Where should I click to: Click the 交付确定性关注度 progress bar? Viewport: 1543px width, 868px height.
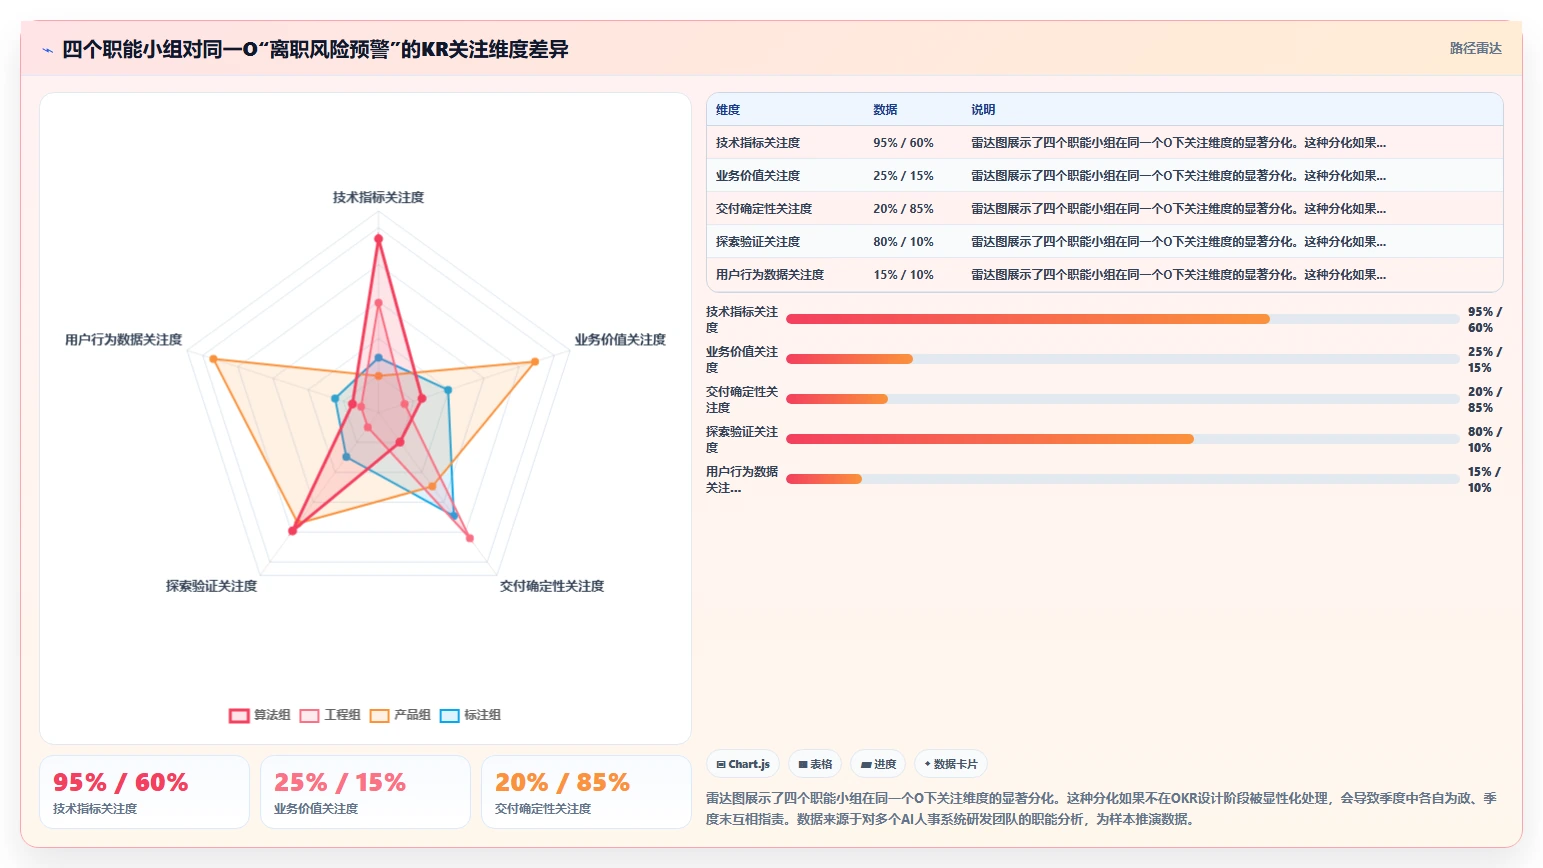[1123, 399]
